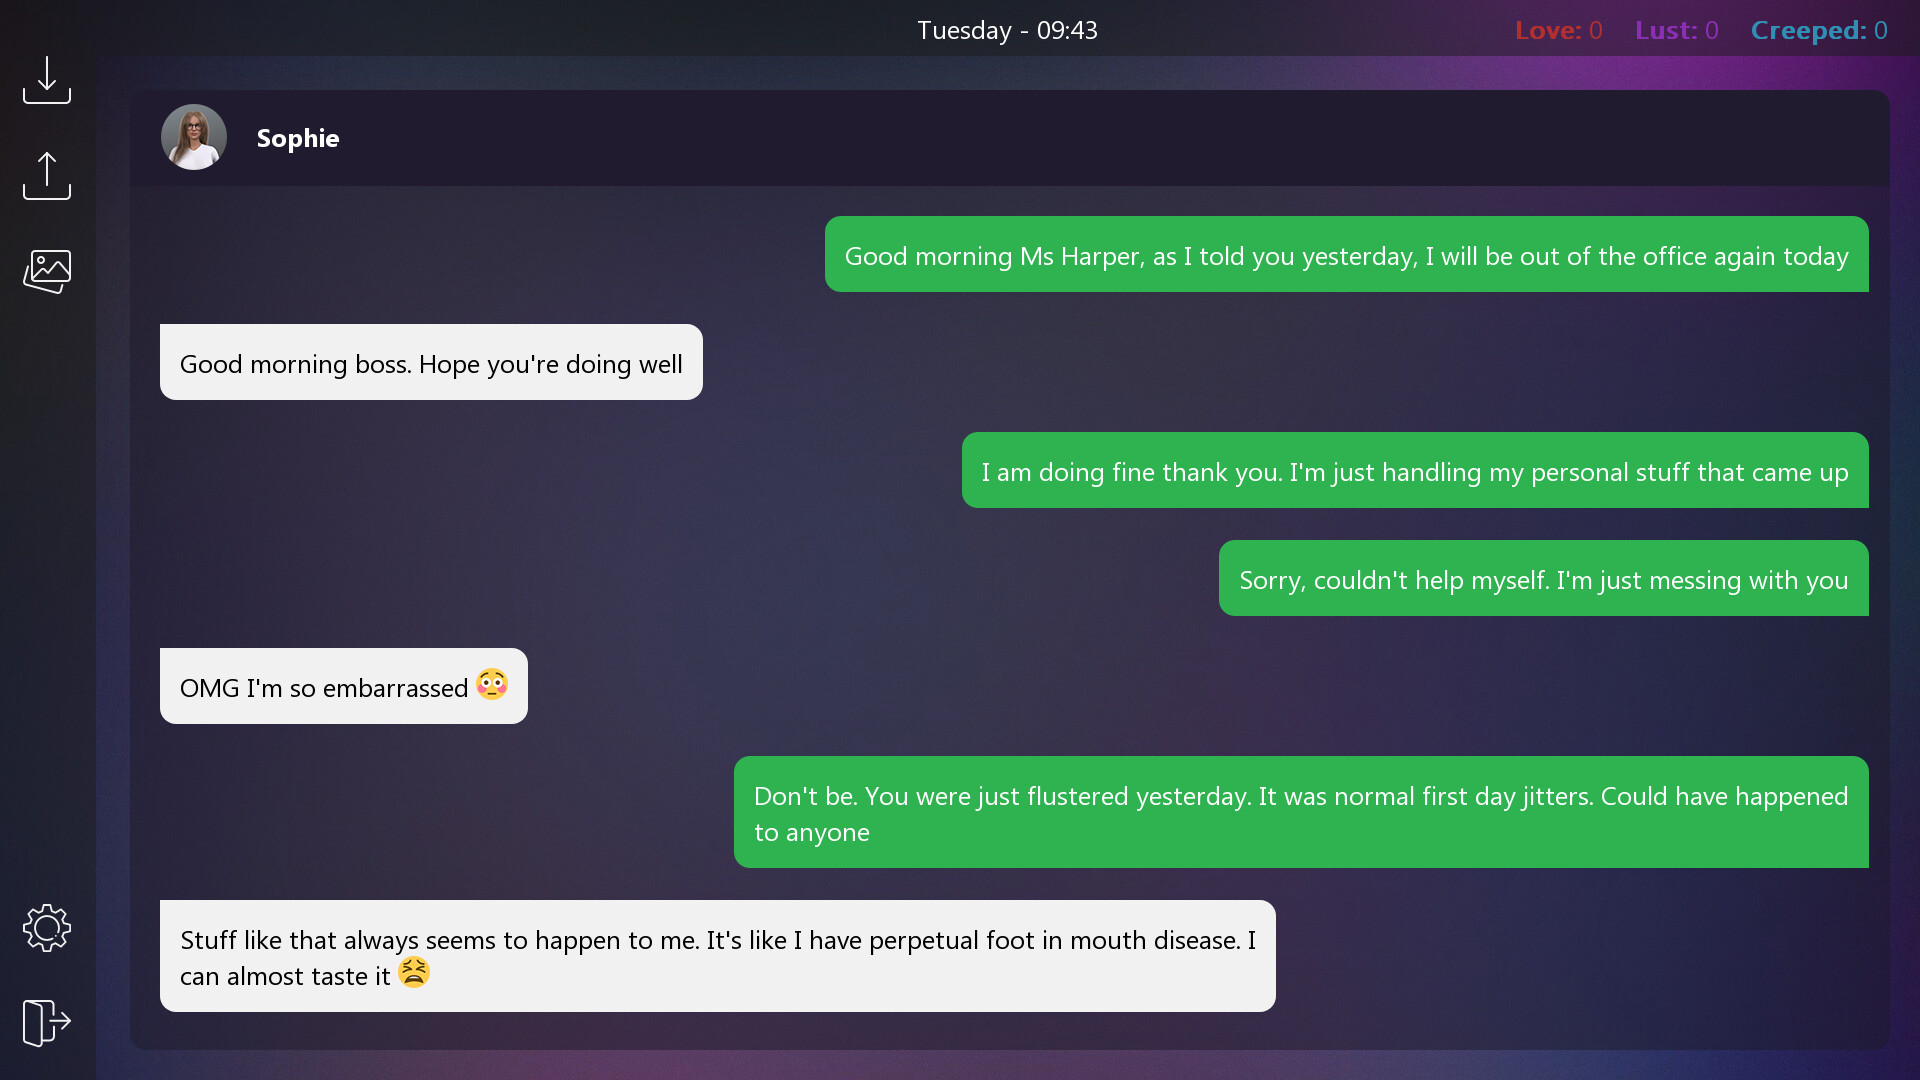Click the Love score counter
Image resolution: width=1920 pixels, height=1080 pixels.
(x=1558, y=30)
